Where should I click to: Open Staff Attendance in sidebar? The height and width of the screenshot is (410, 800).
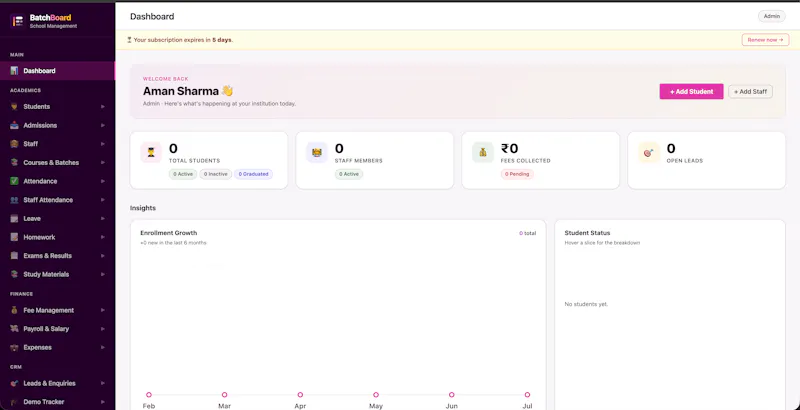pyautogui.click(x=58, y=200)
